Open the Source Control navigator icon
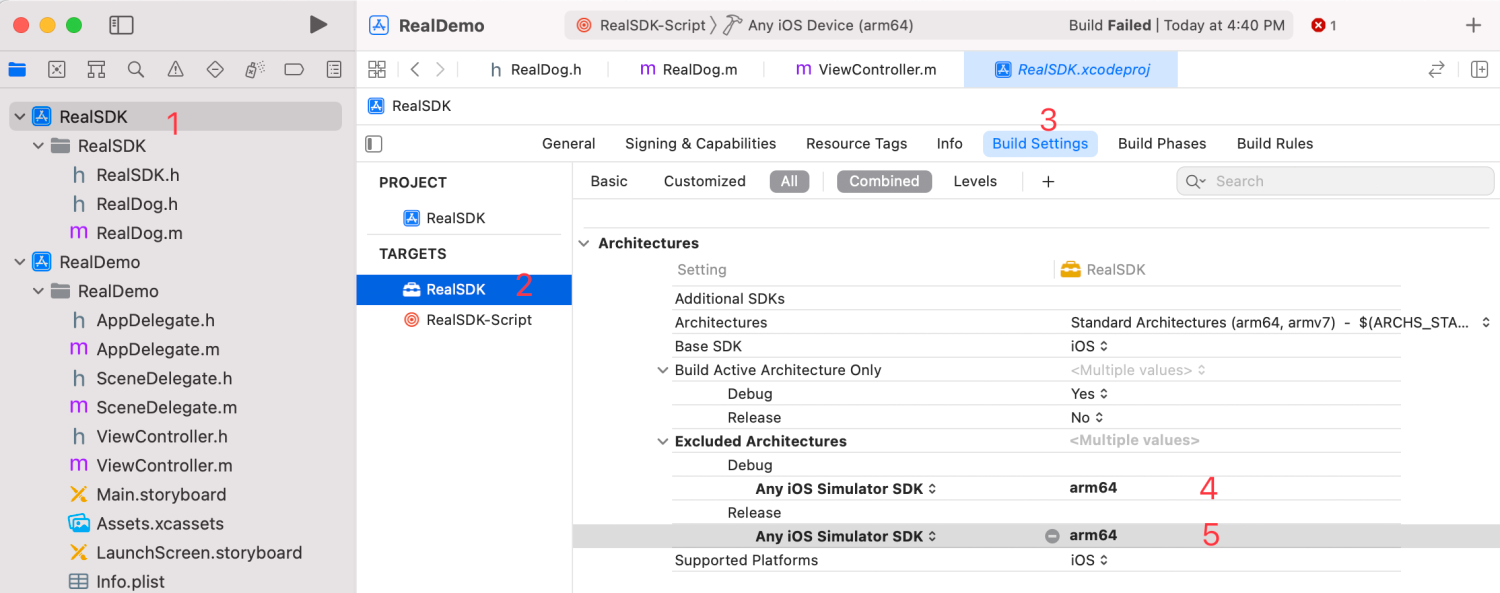 (x=57, y=69)
